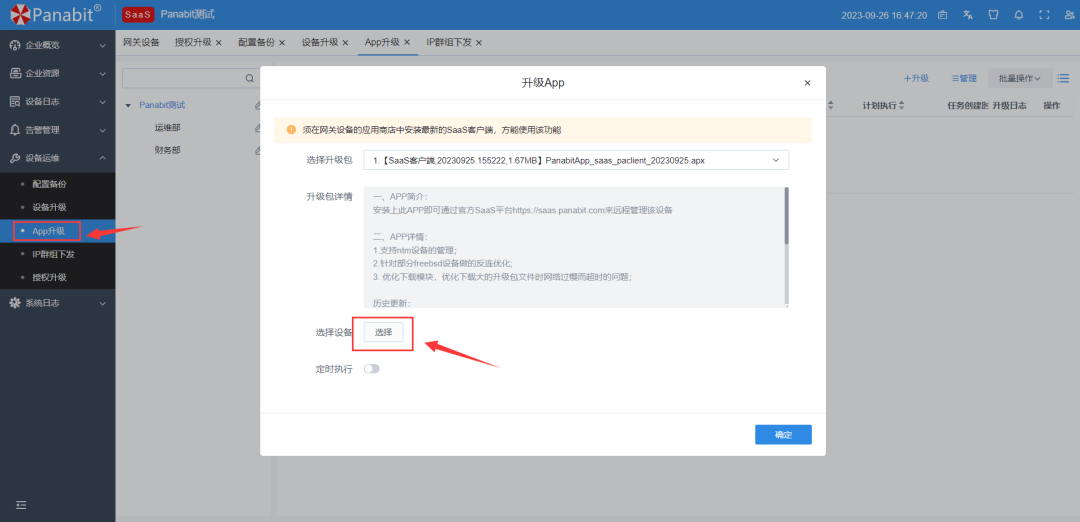Focus the group search input field

[x=183, y=79]
